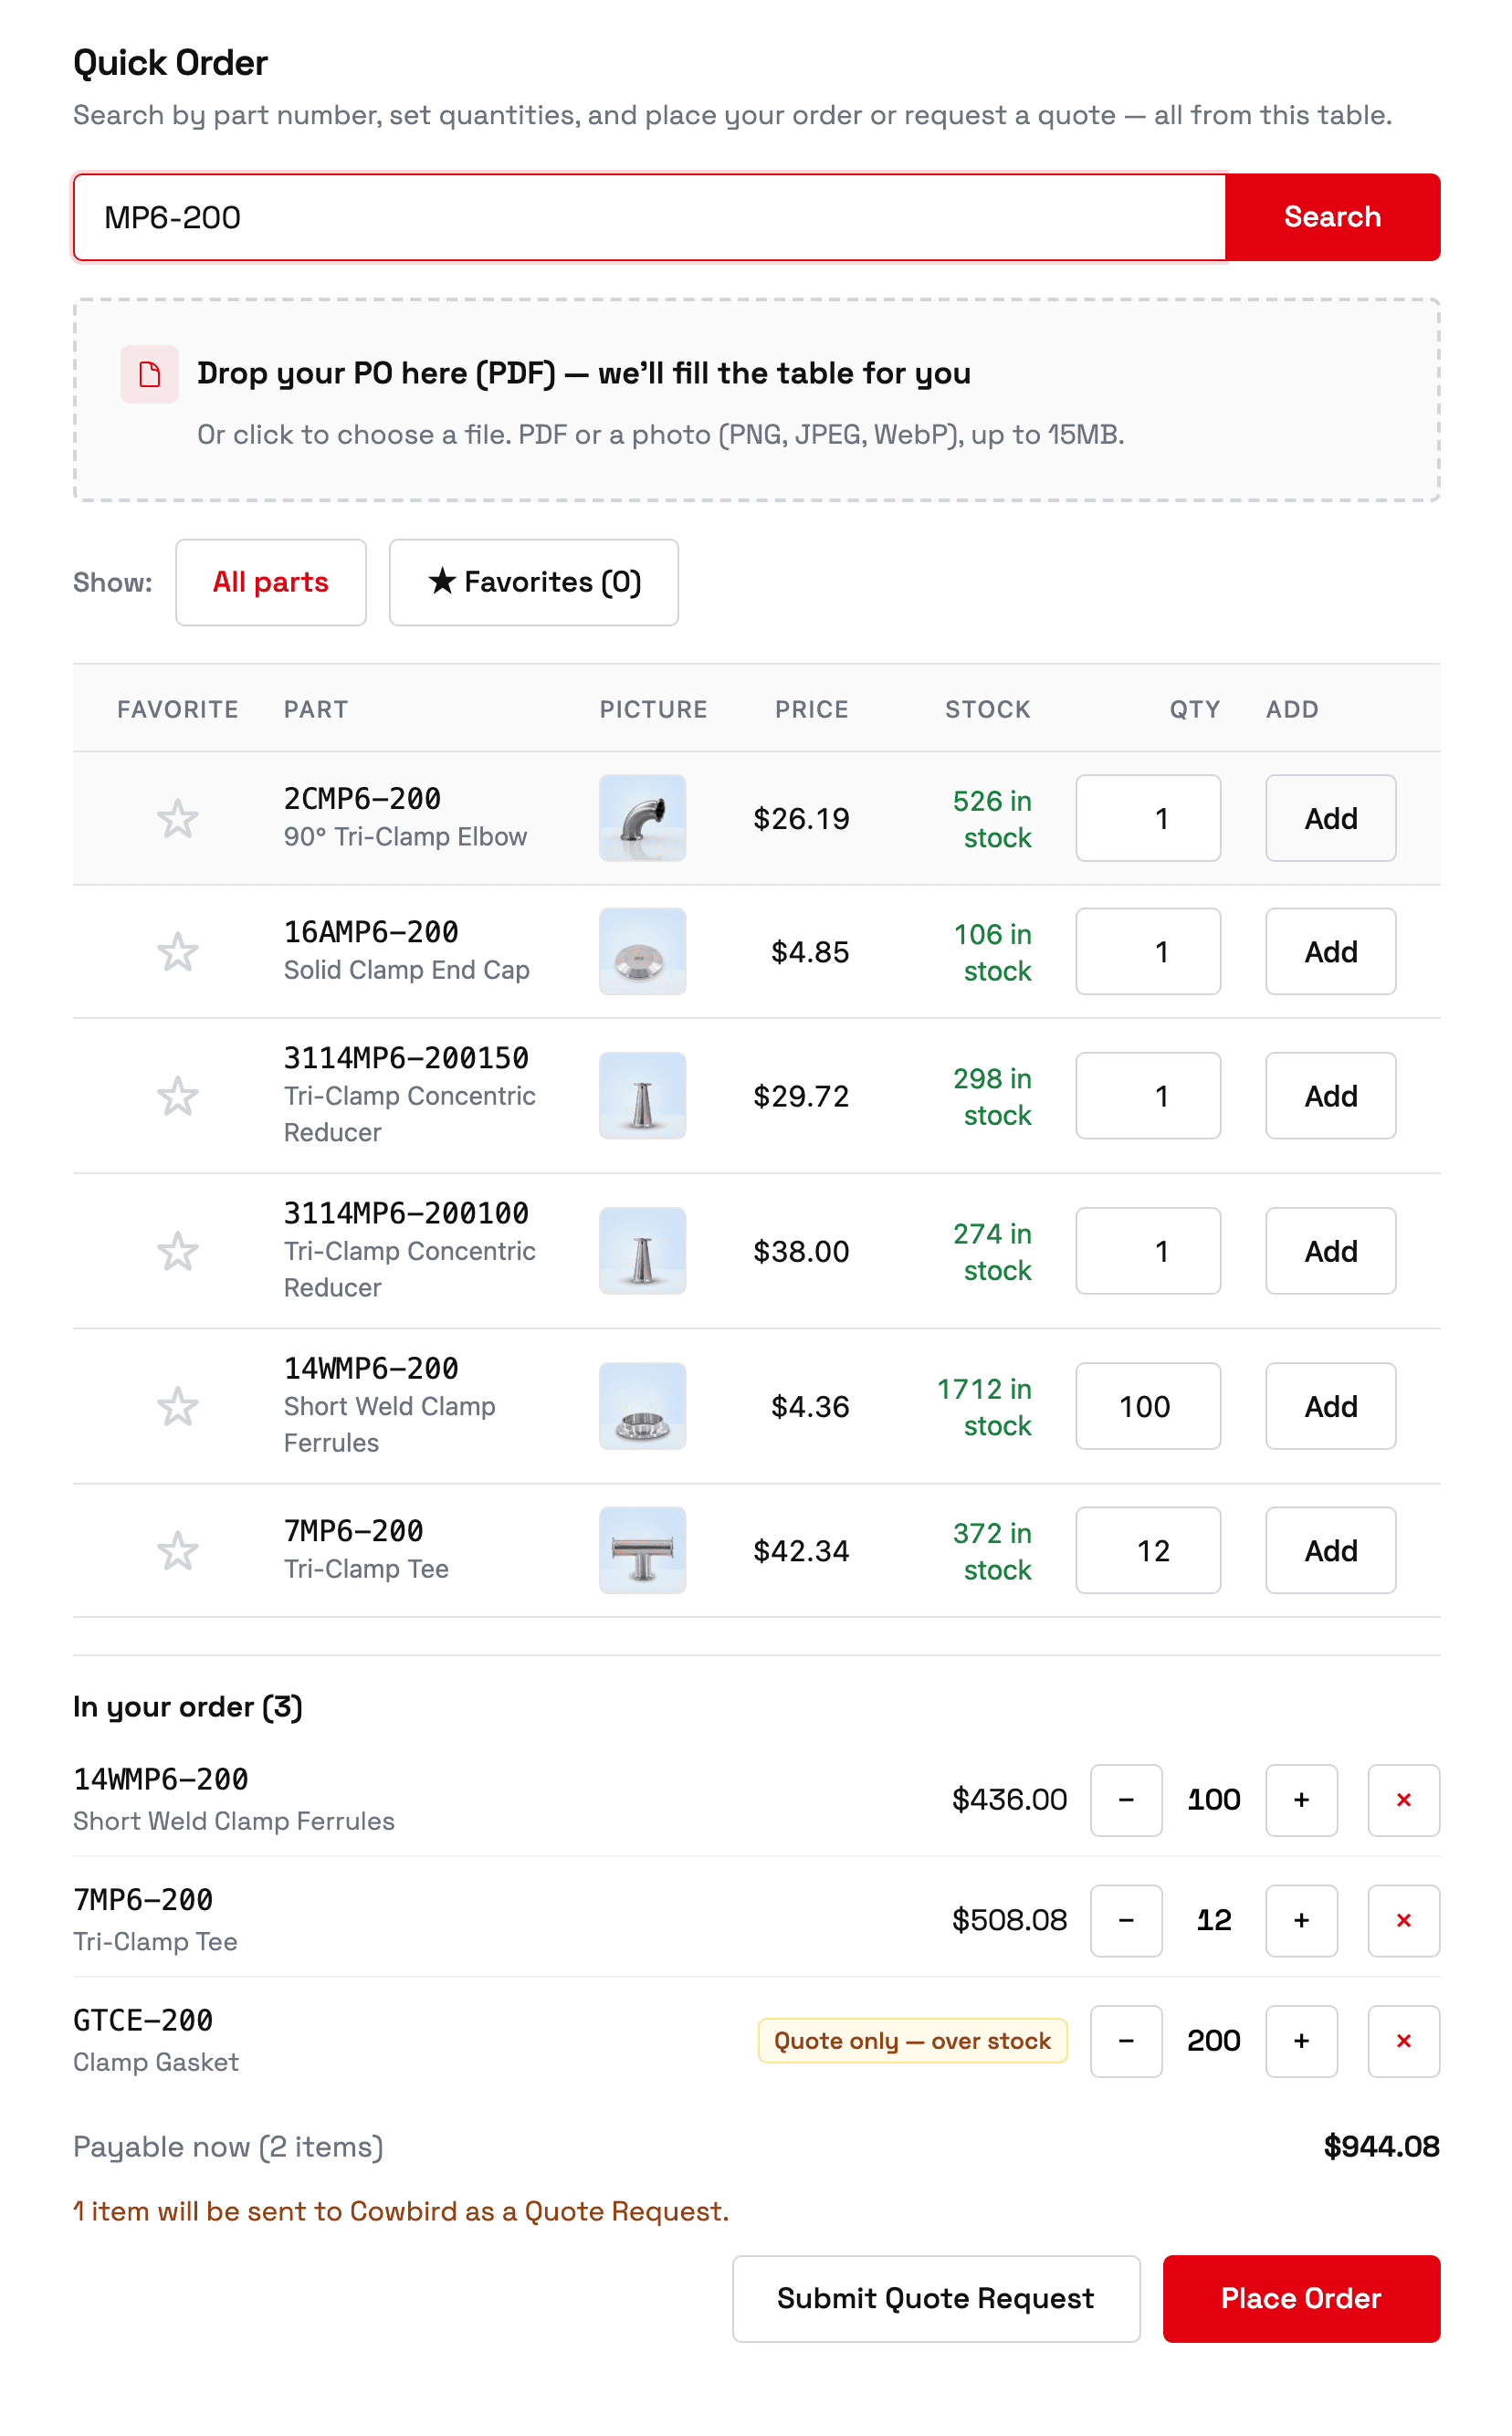Place Order with the red button
This screenshot has height=2436, width=1512.
click(x=1300, y=2297)
